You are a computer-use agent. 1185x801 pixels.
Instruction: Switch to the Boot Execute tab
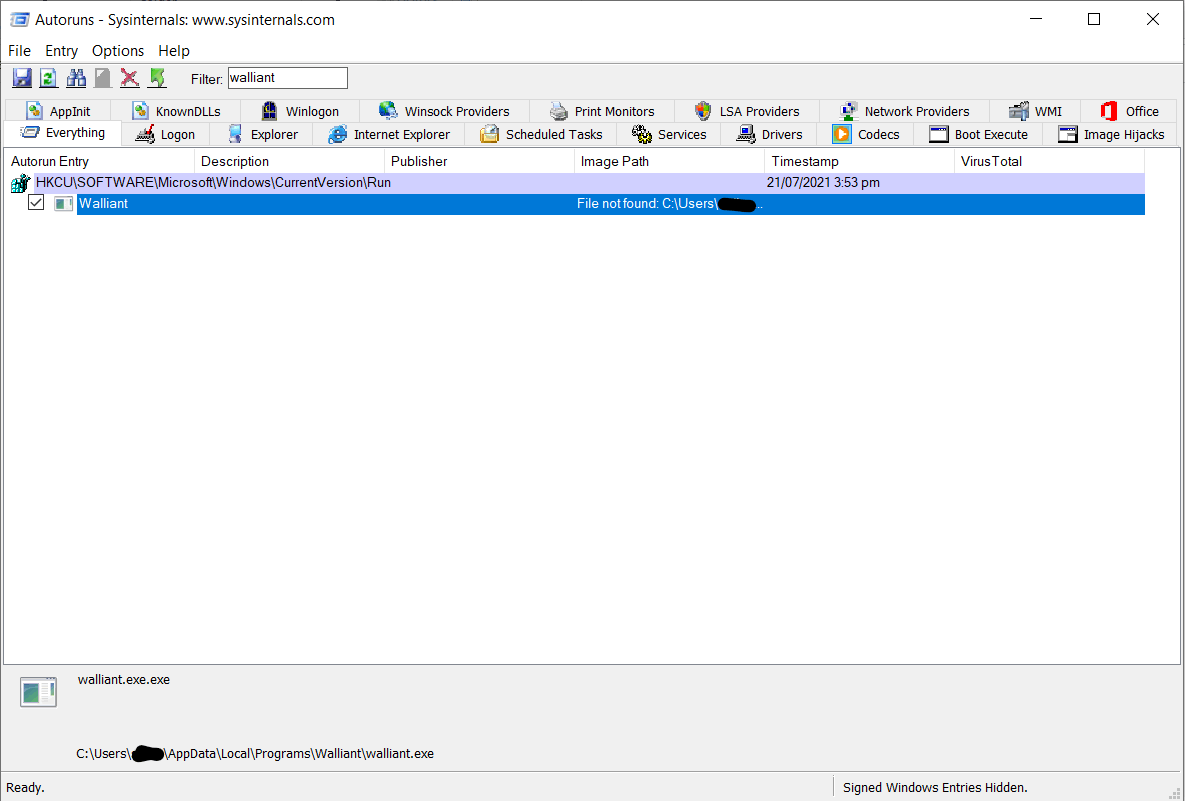tap(978, 135)
